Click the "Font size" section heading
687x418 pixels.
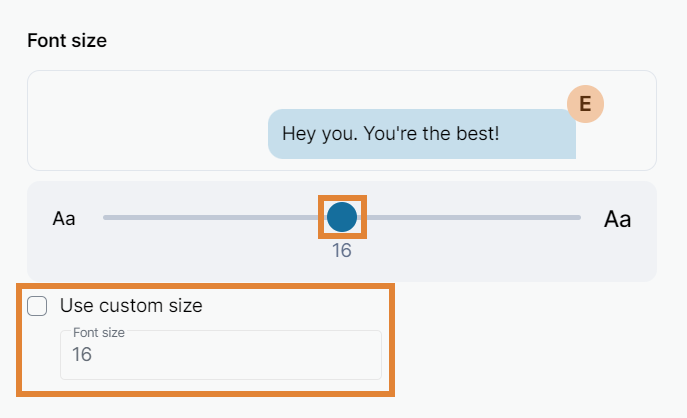(x=67, y=41)
